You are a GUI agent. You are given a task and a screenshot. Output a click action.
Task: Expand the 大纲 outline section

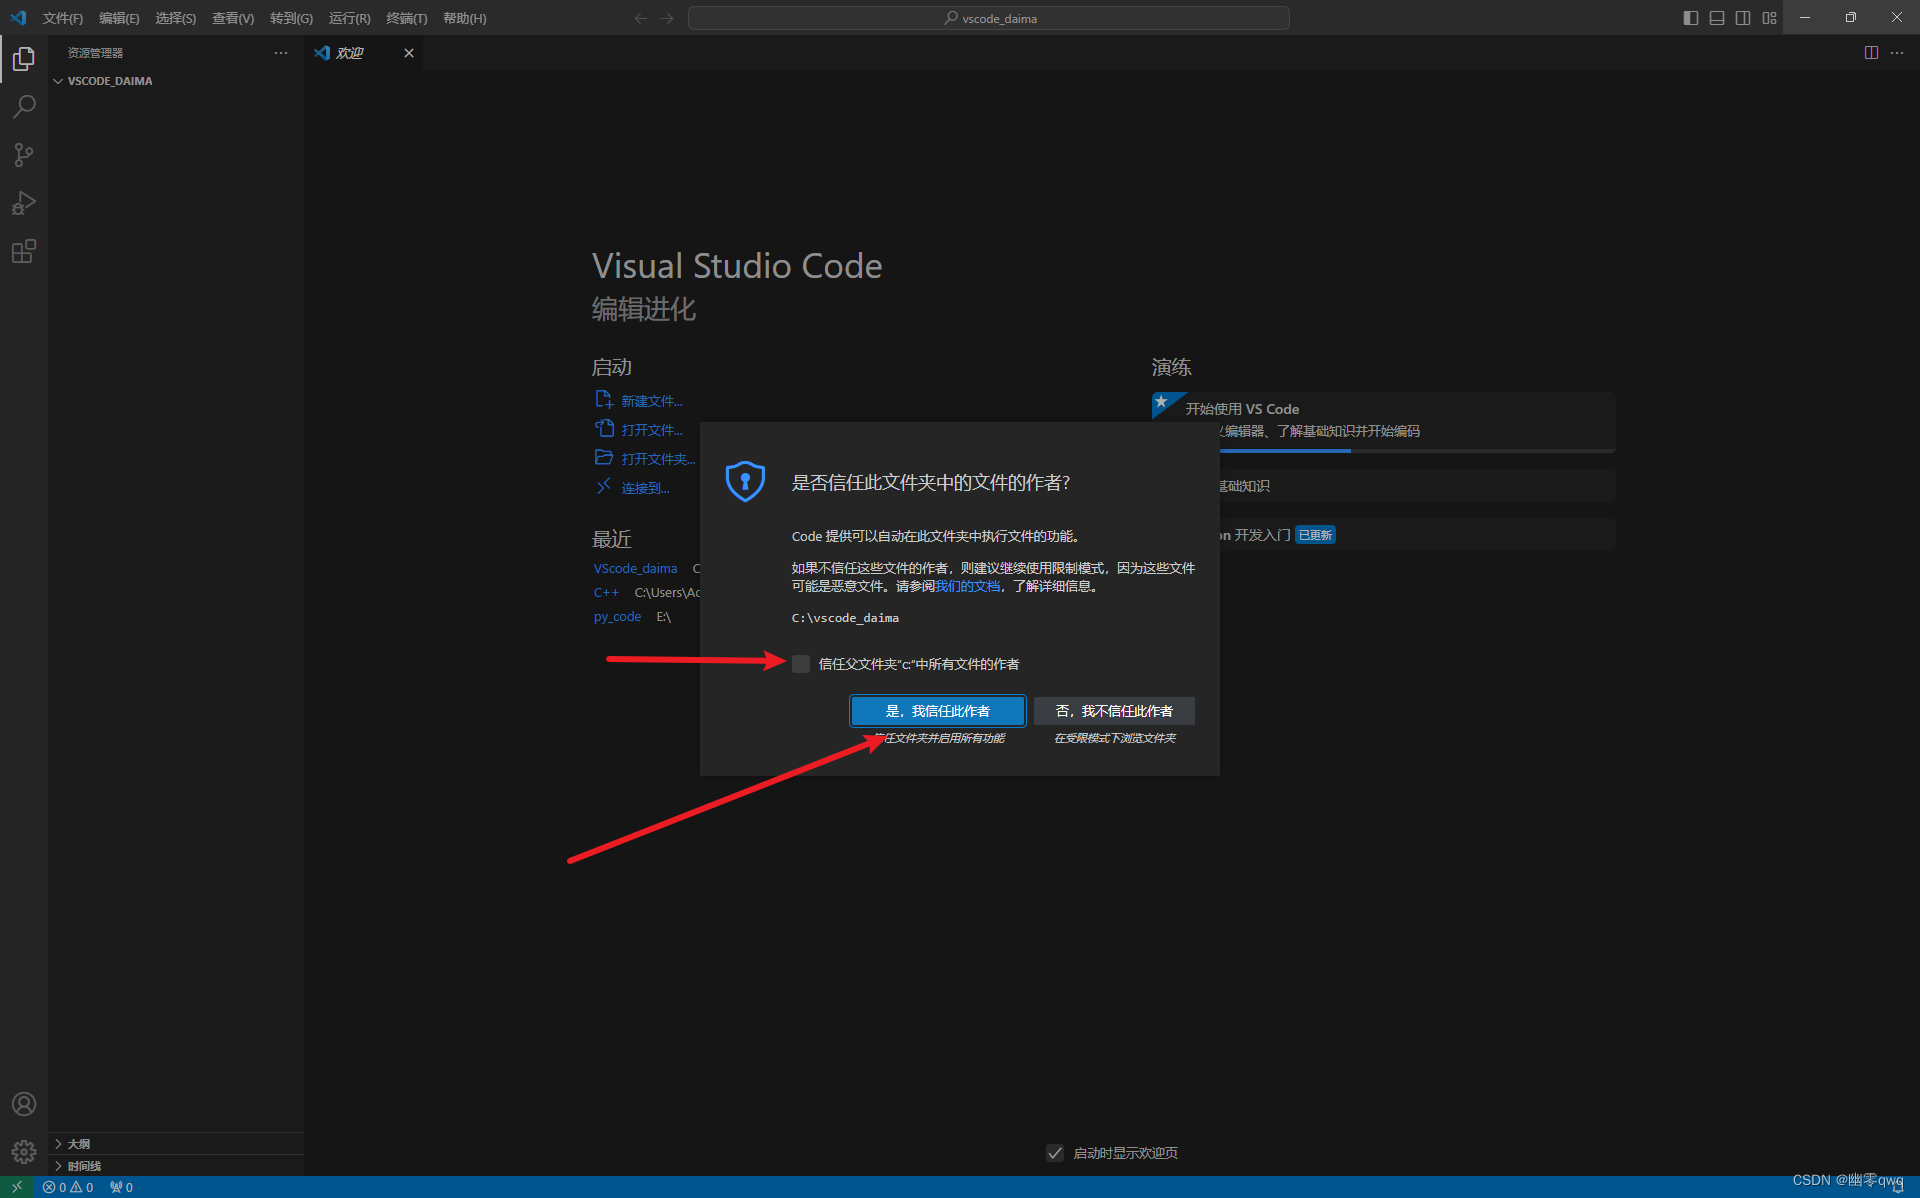tap(176, 1144)
